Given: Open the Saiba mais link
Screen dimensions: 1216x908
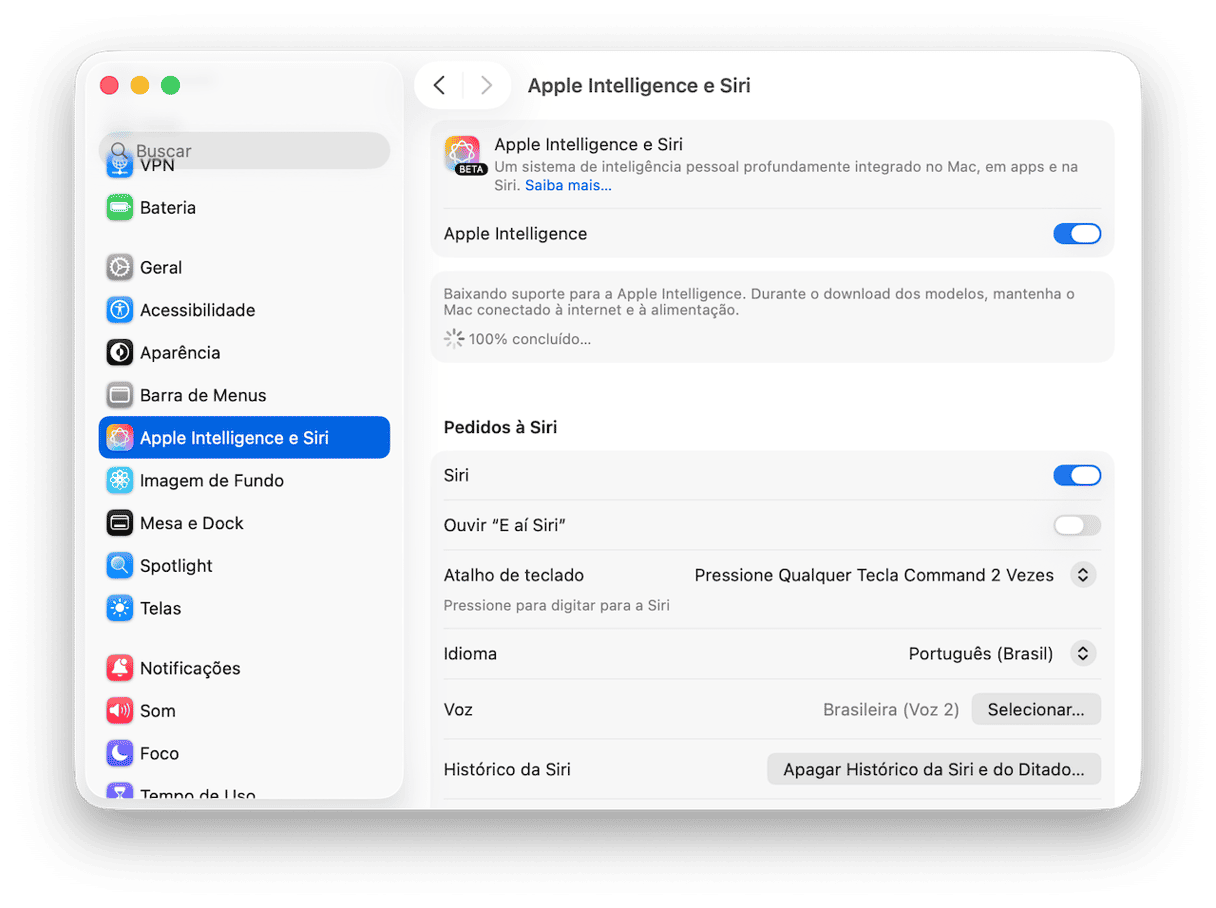Looking at the screenshot, I should pyautogui.click(x=568, y=185).
